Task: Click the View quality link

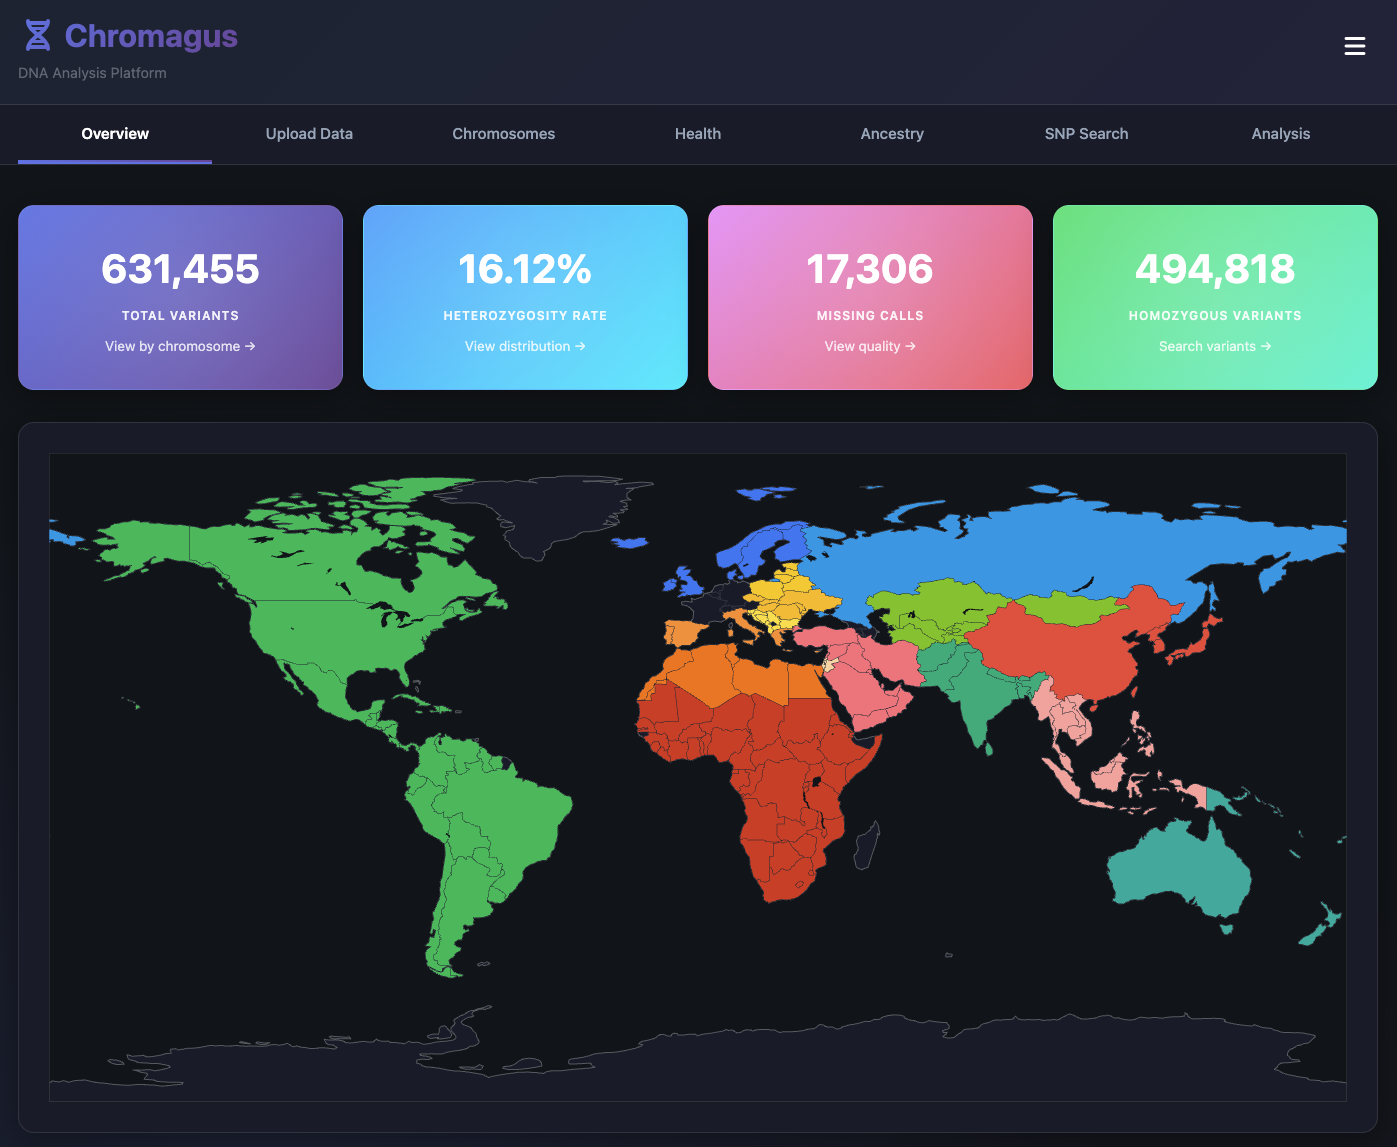Action: click(x=869, y=346)
